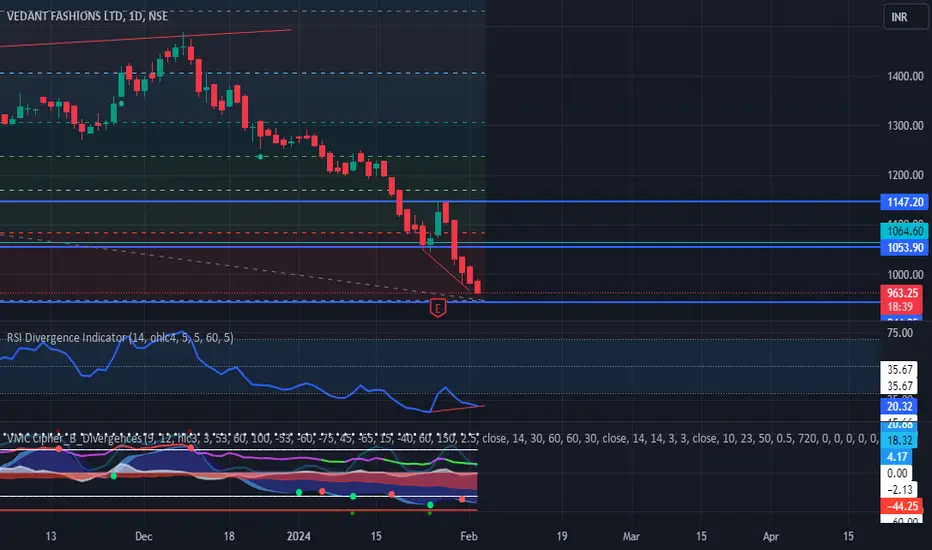This screenshot has height=550, width=932.
Task: Select the RSI Divergence Indicator legend label
Action: (120, 338)
